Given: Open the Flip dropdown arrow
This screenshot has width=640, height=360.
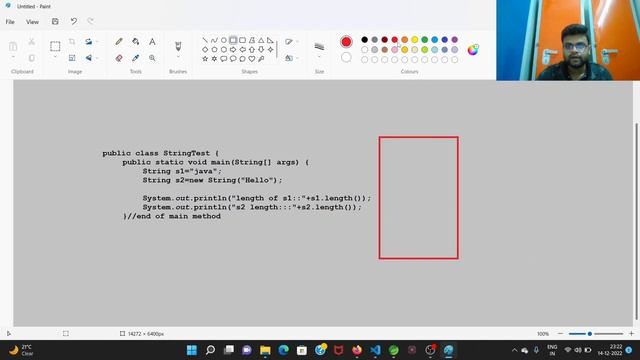Looking at the screenshot, I should pyautogui.click(x=98, y=58).
